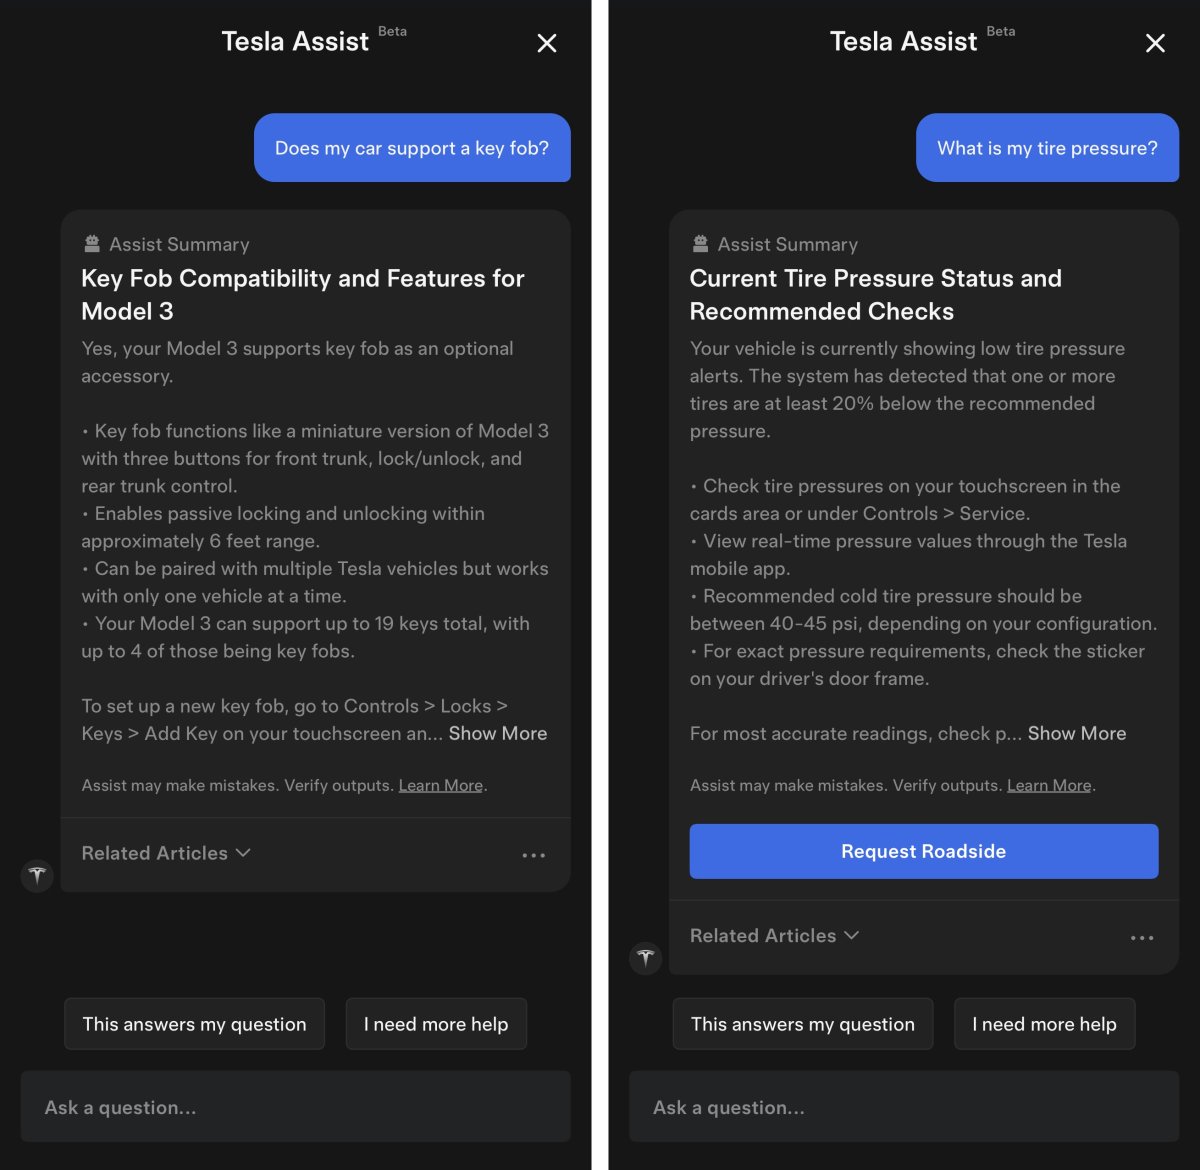Screen dimensions: 1200x1170
Task: Open three-dot options in tire pressure summary card
Action: 1142,938
